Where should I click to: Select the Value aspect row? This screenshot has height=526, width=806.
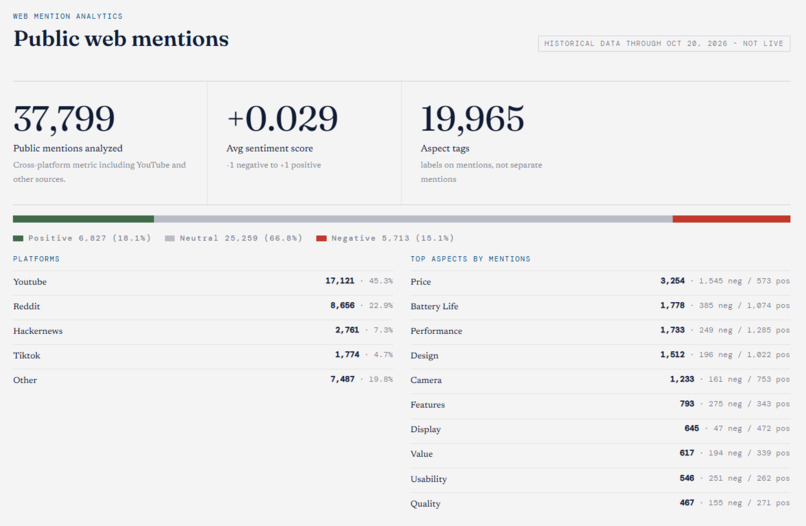[x=600, y=454]
